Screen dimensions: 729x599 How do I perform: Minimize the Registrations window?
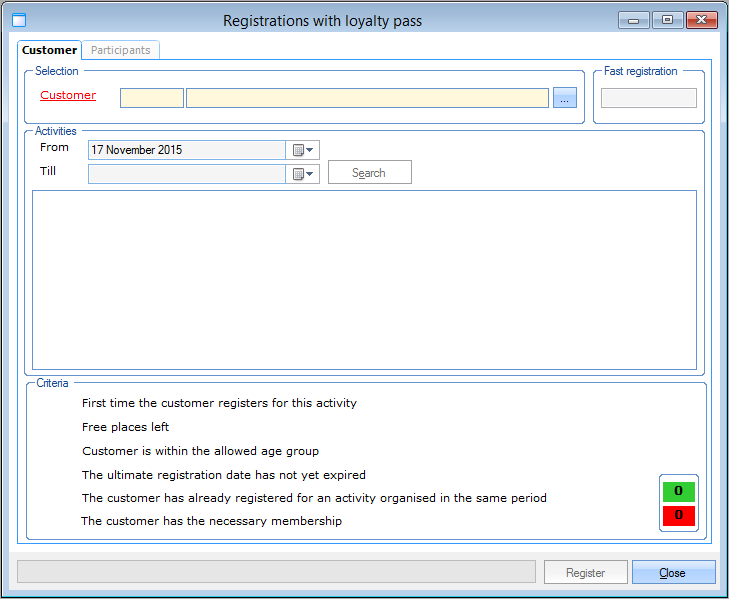[x=633, y=20]
